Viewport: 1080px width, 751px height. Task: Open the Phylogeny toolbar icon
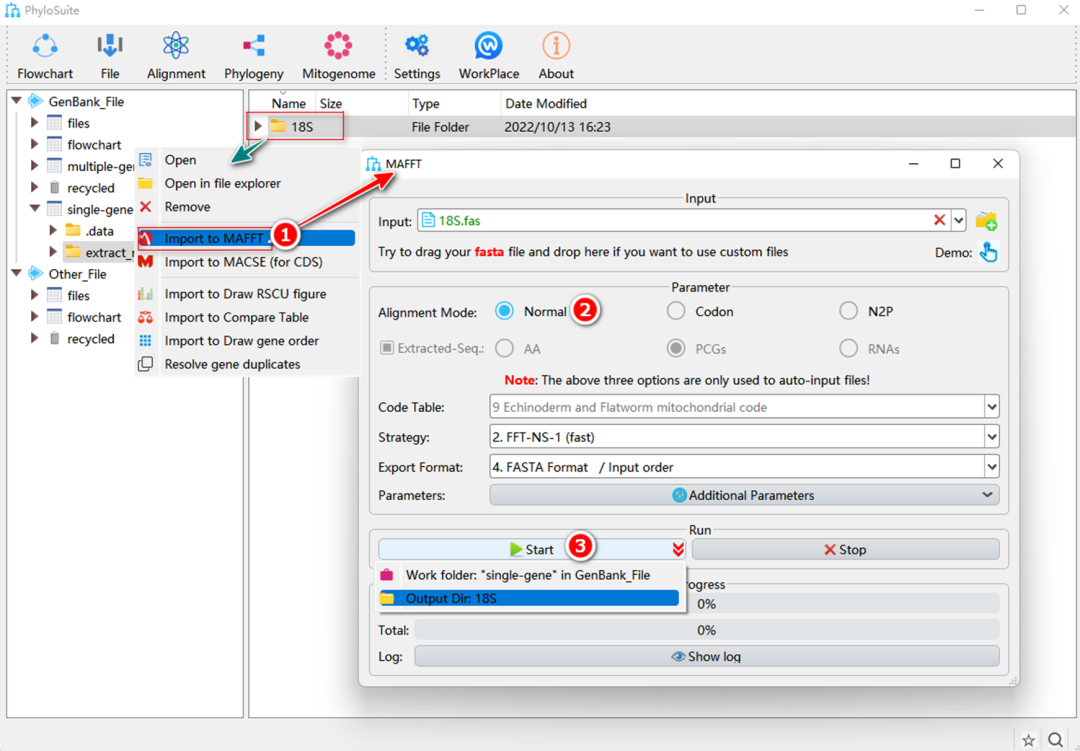coord(253,46)
